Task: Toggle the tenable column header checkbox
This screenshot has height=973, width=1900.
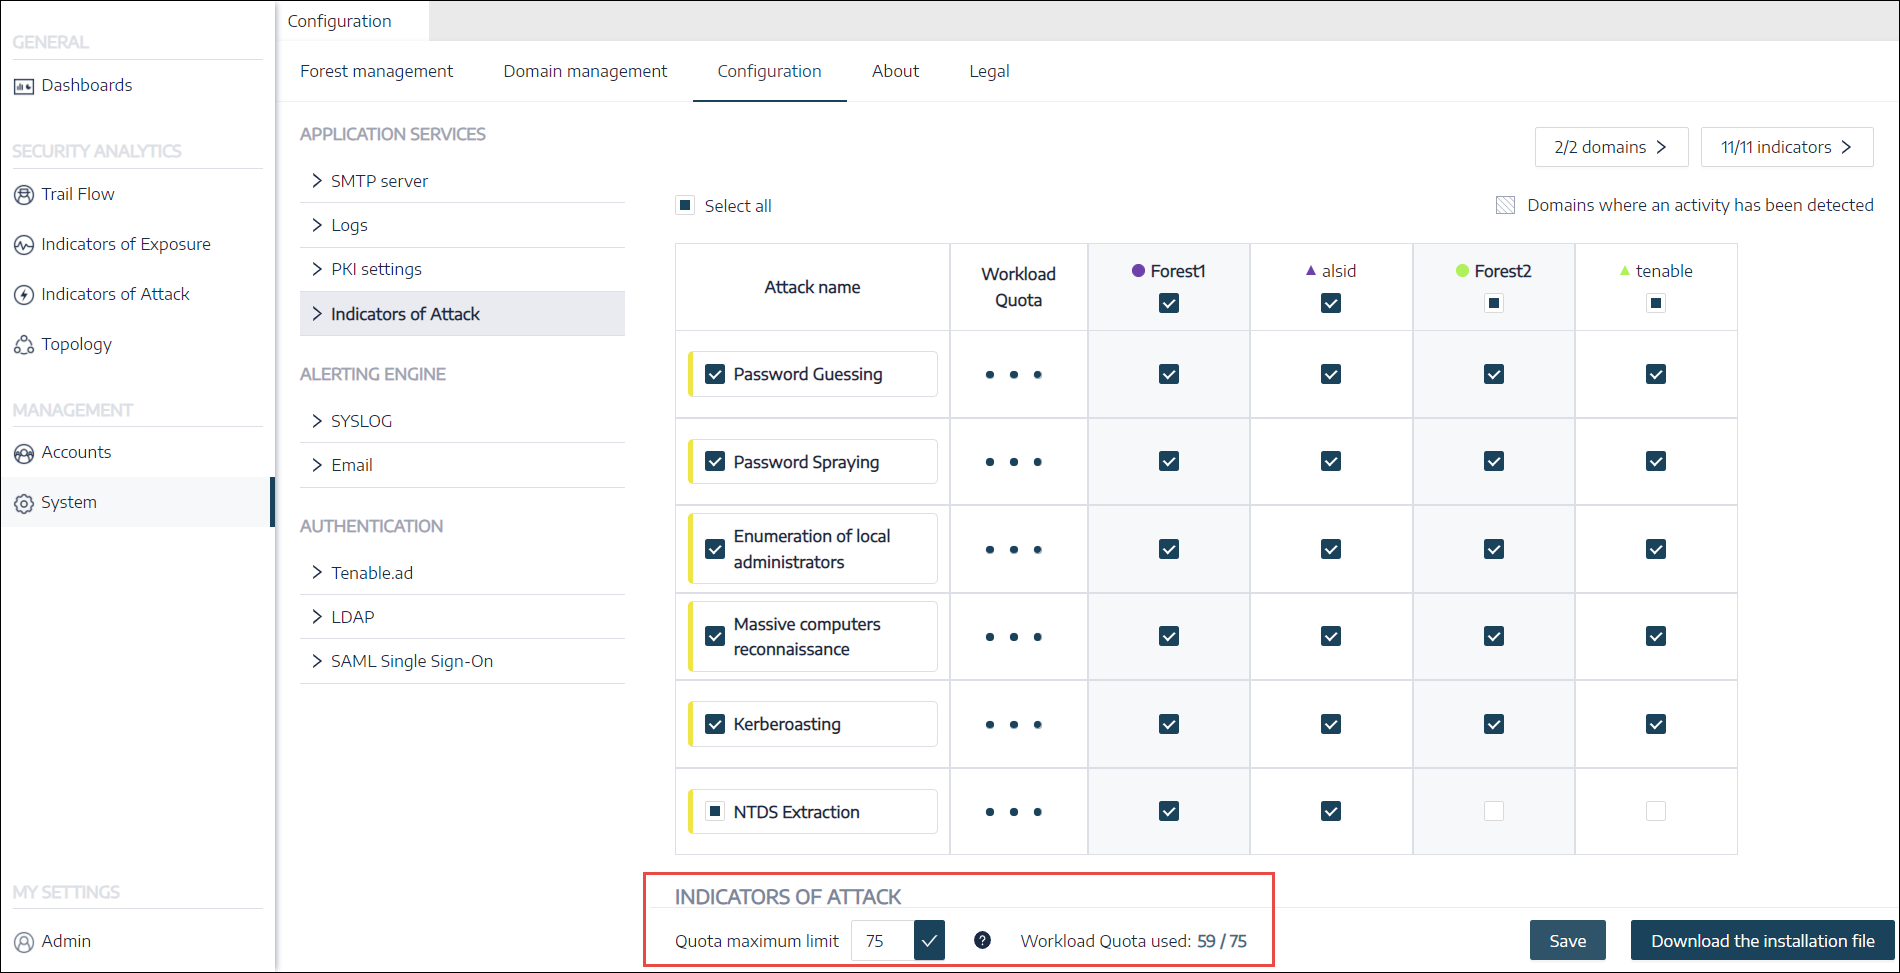Action: click(1656, 303)
